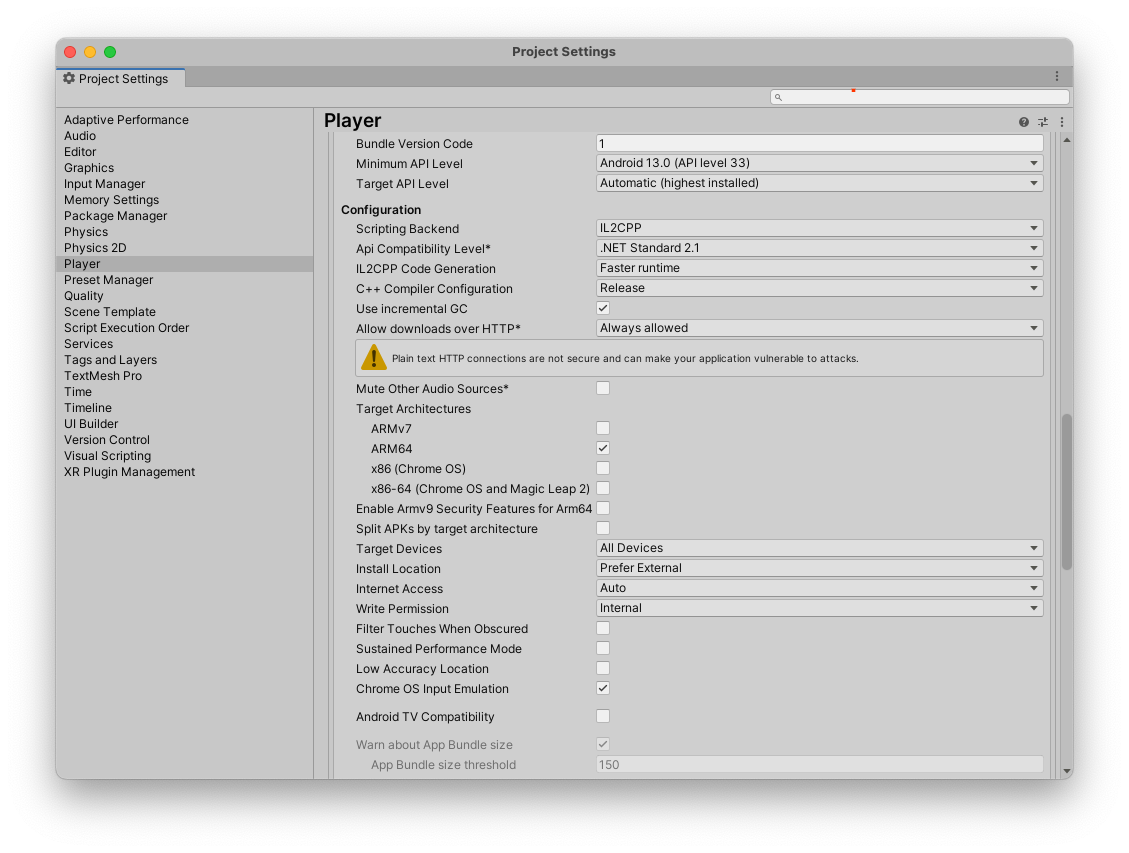Click the Bundle Version Code input field

coord(818,143)
